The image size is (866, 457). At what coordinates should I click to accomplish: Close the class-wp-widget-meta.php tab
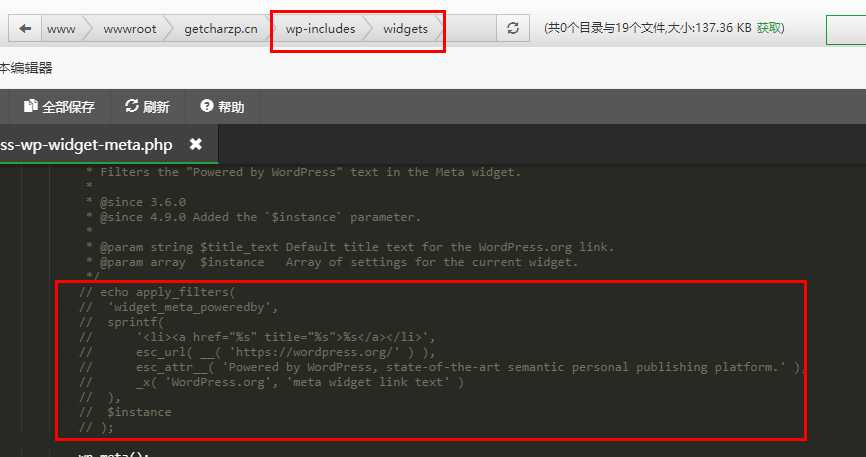(x=196, y=144)
